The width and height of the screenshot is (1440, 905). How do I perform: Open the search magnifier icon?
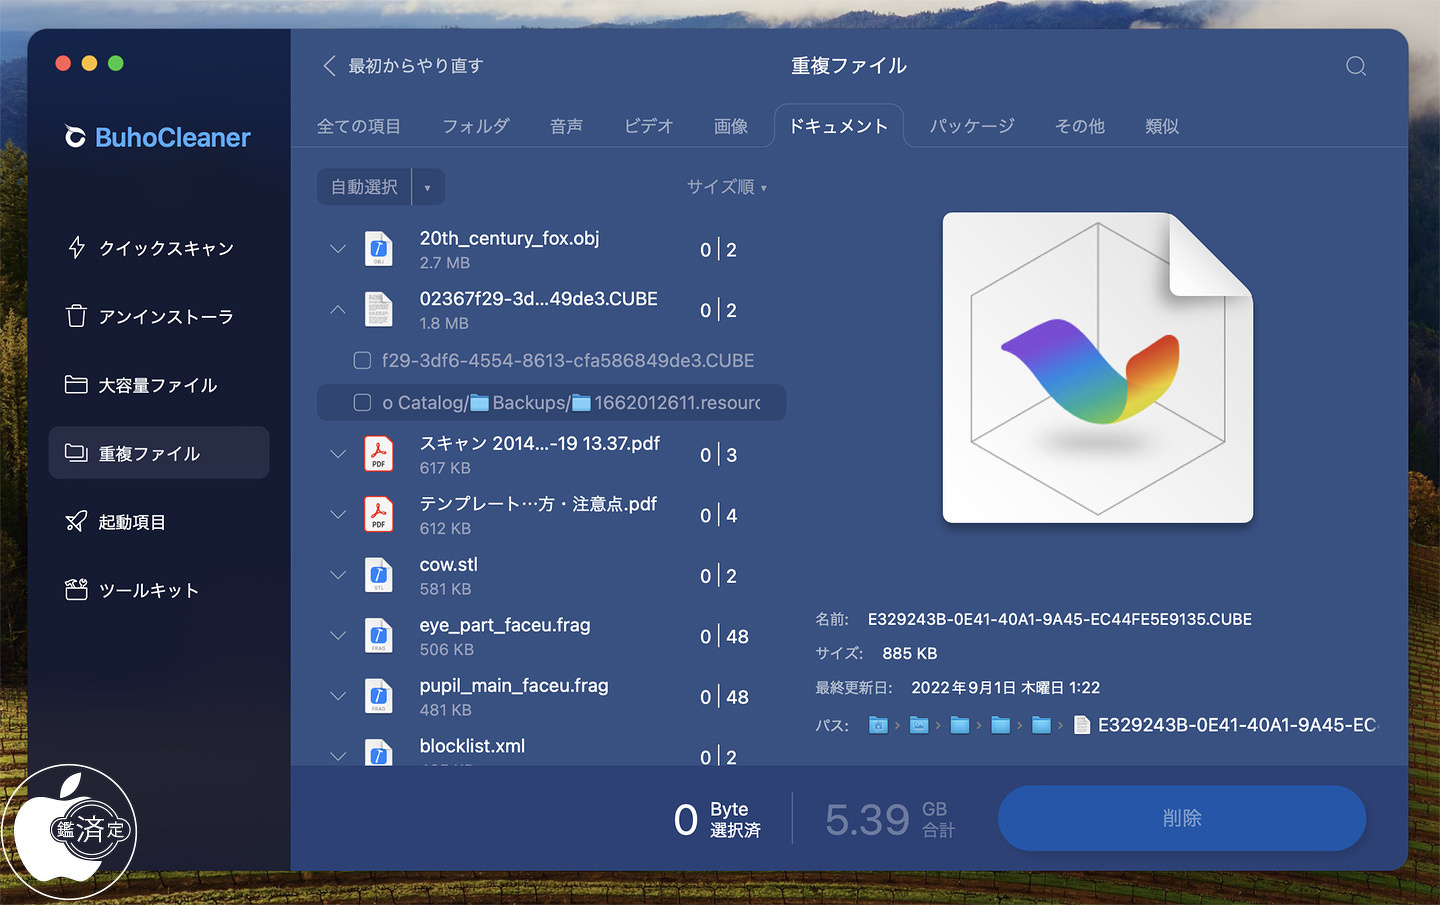tap(1356, 66)
